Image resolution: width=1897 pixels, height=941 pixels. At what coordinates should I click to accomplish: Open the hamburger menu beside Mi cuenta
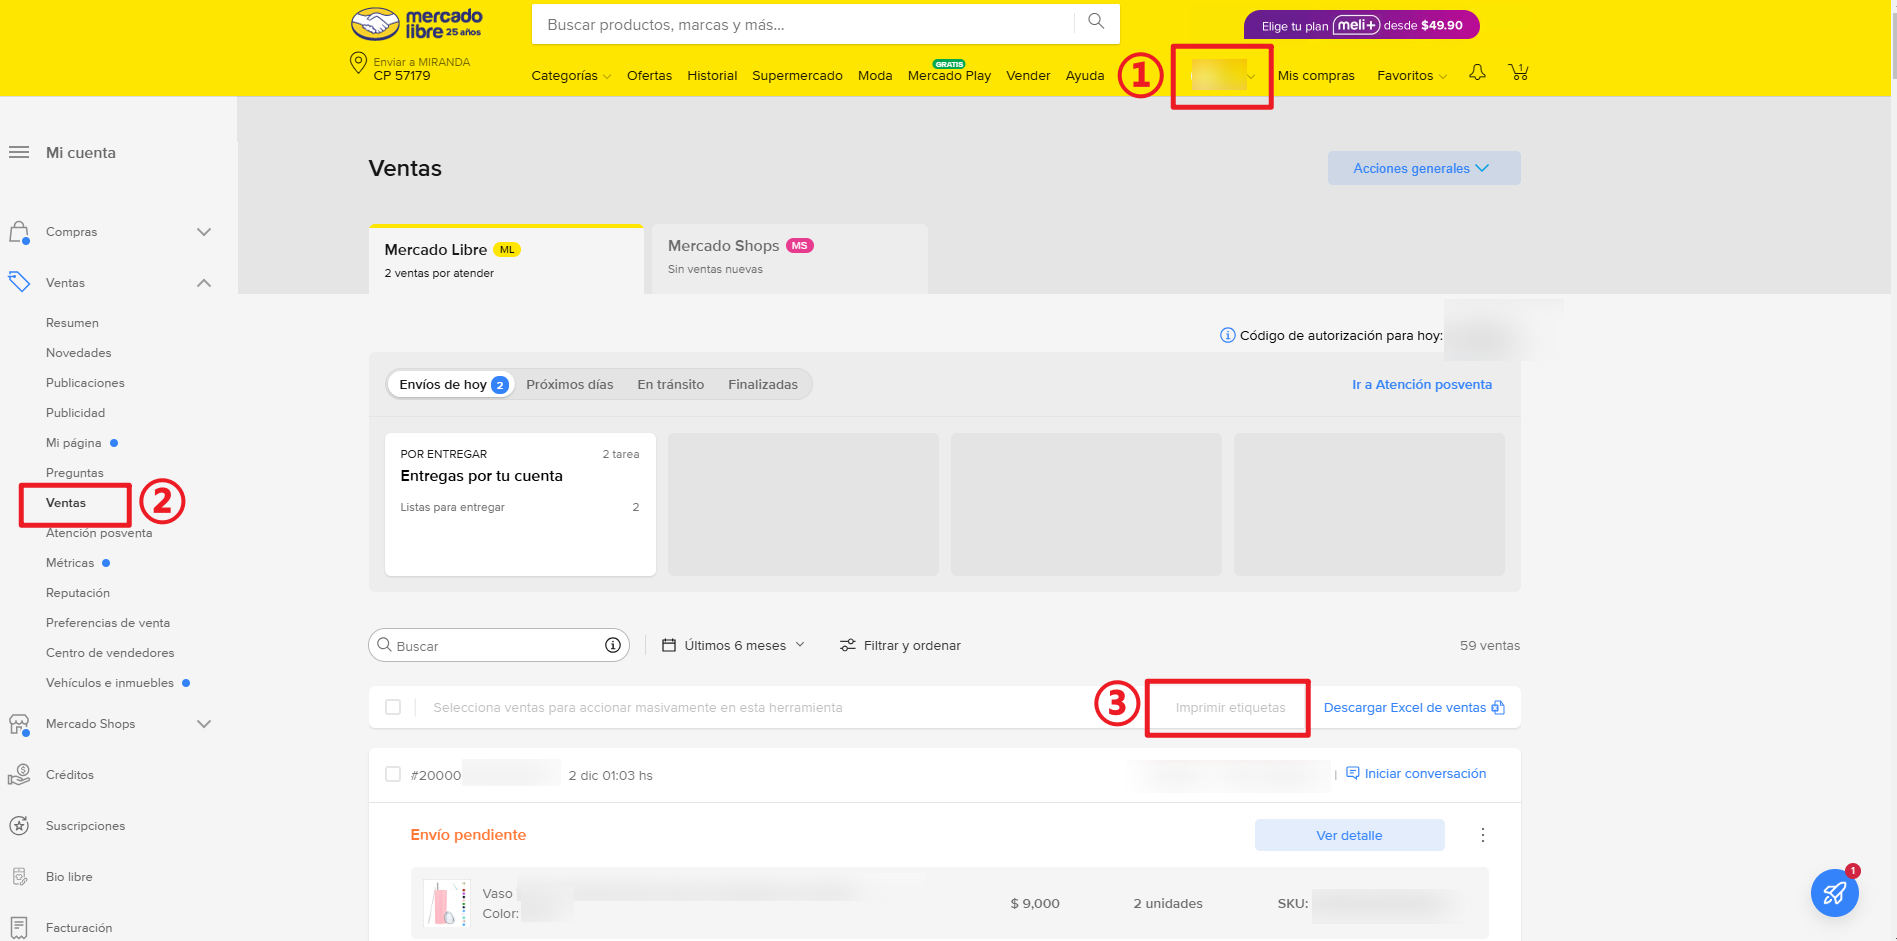coord(19,153)
